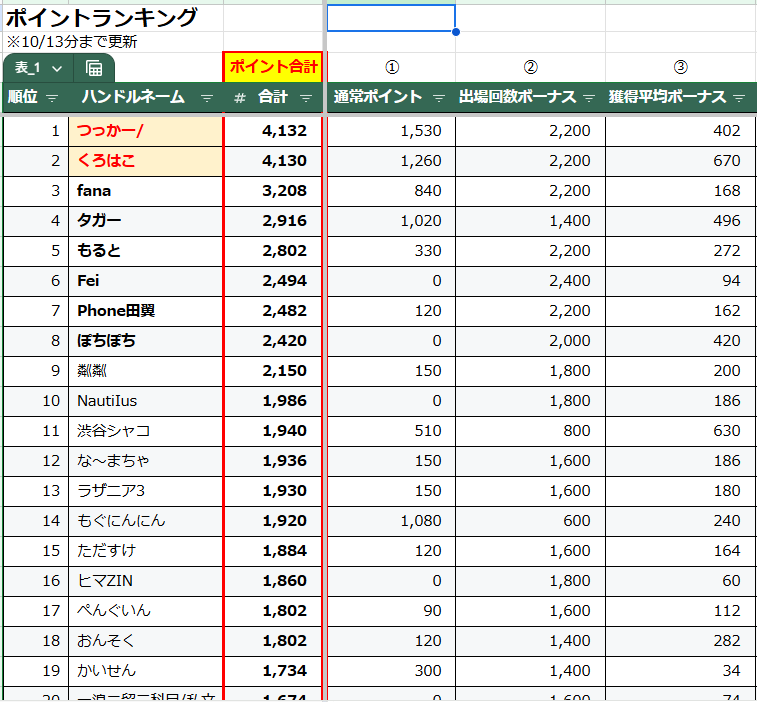Screen dimensions: 757x702
Task: Select the name cell もぐにんにん
Action: pos(146,520)
